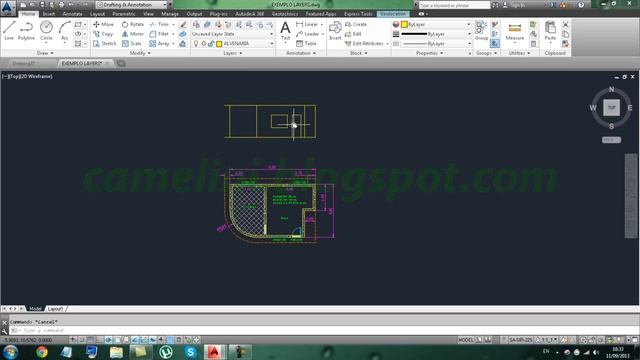Viewport: 640px width, 360px height.
Task: Click the Array tool
Action: click(159, 43)
